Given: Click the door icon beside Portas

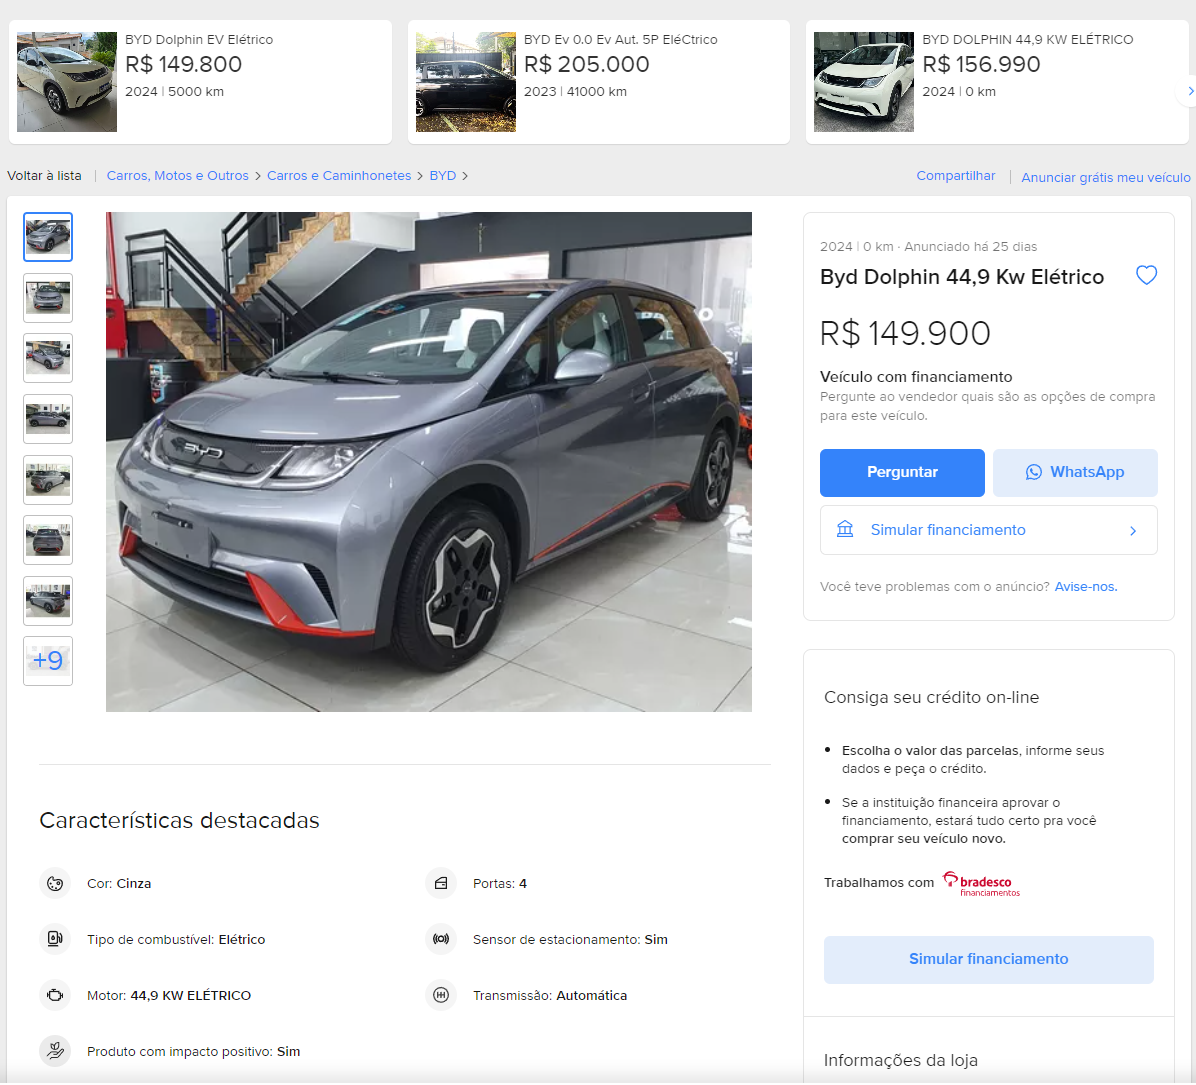Looking at the screenshot, I should click(441, 884).
